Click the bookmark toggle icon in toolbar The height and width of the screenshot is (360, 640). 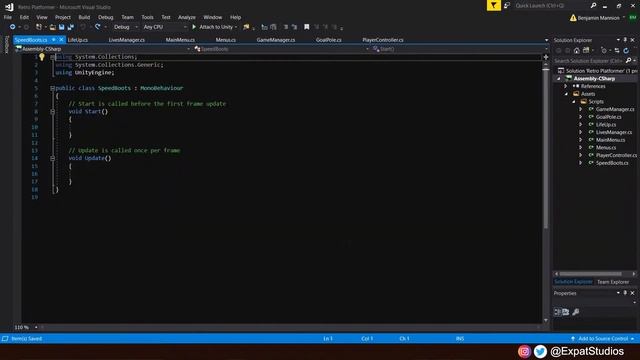(307, 27)
